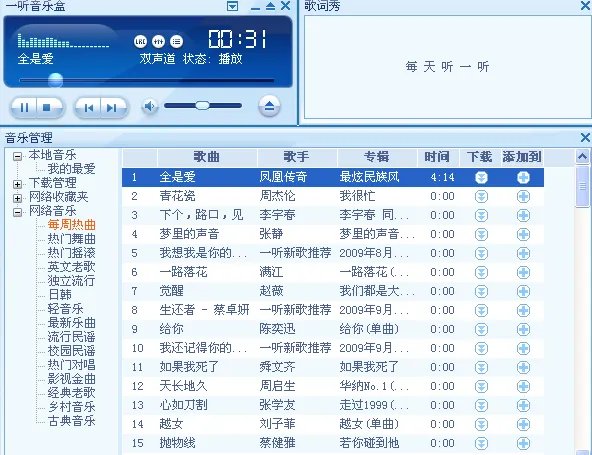Add 全是爱 to a list
The height and width of the screenshot is (455, 592).
pos(523,177)
